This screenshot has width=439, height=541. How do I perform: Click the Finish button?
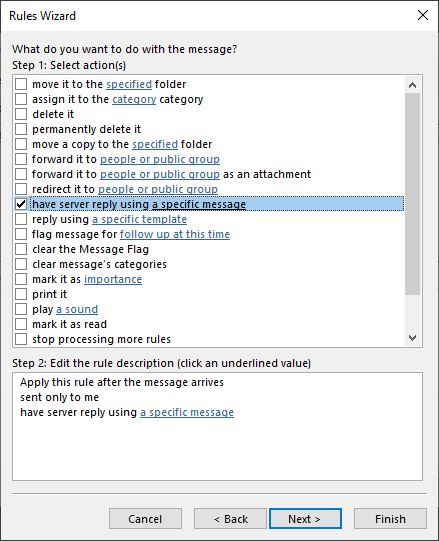click(390, 519)
